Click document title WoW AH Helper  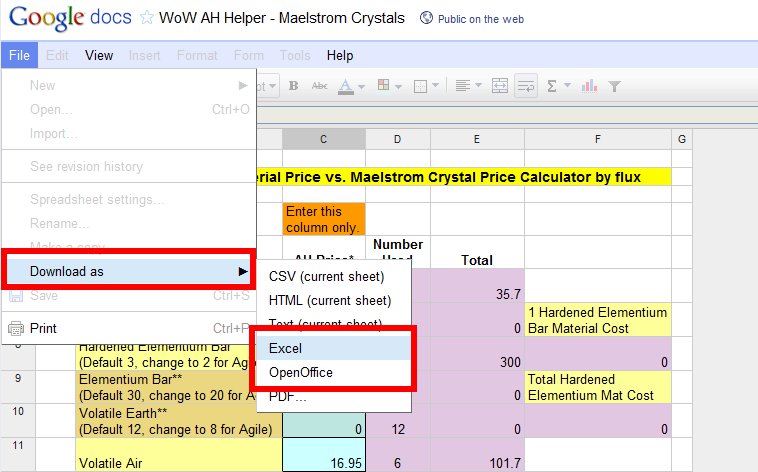(282, 18)
